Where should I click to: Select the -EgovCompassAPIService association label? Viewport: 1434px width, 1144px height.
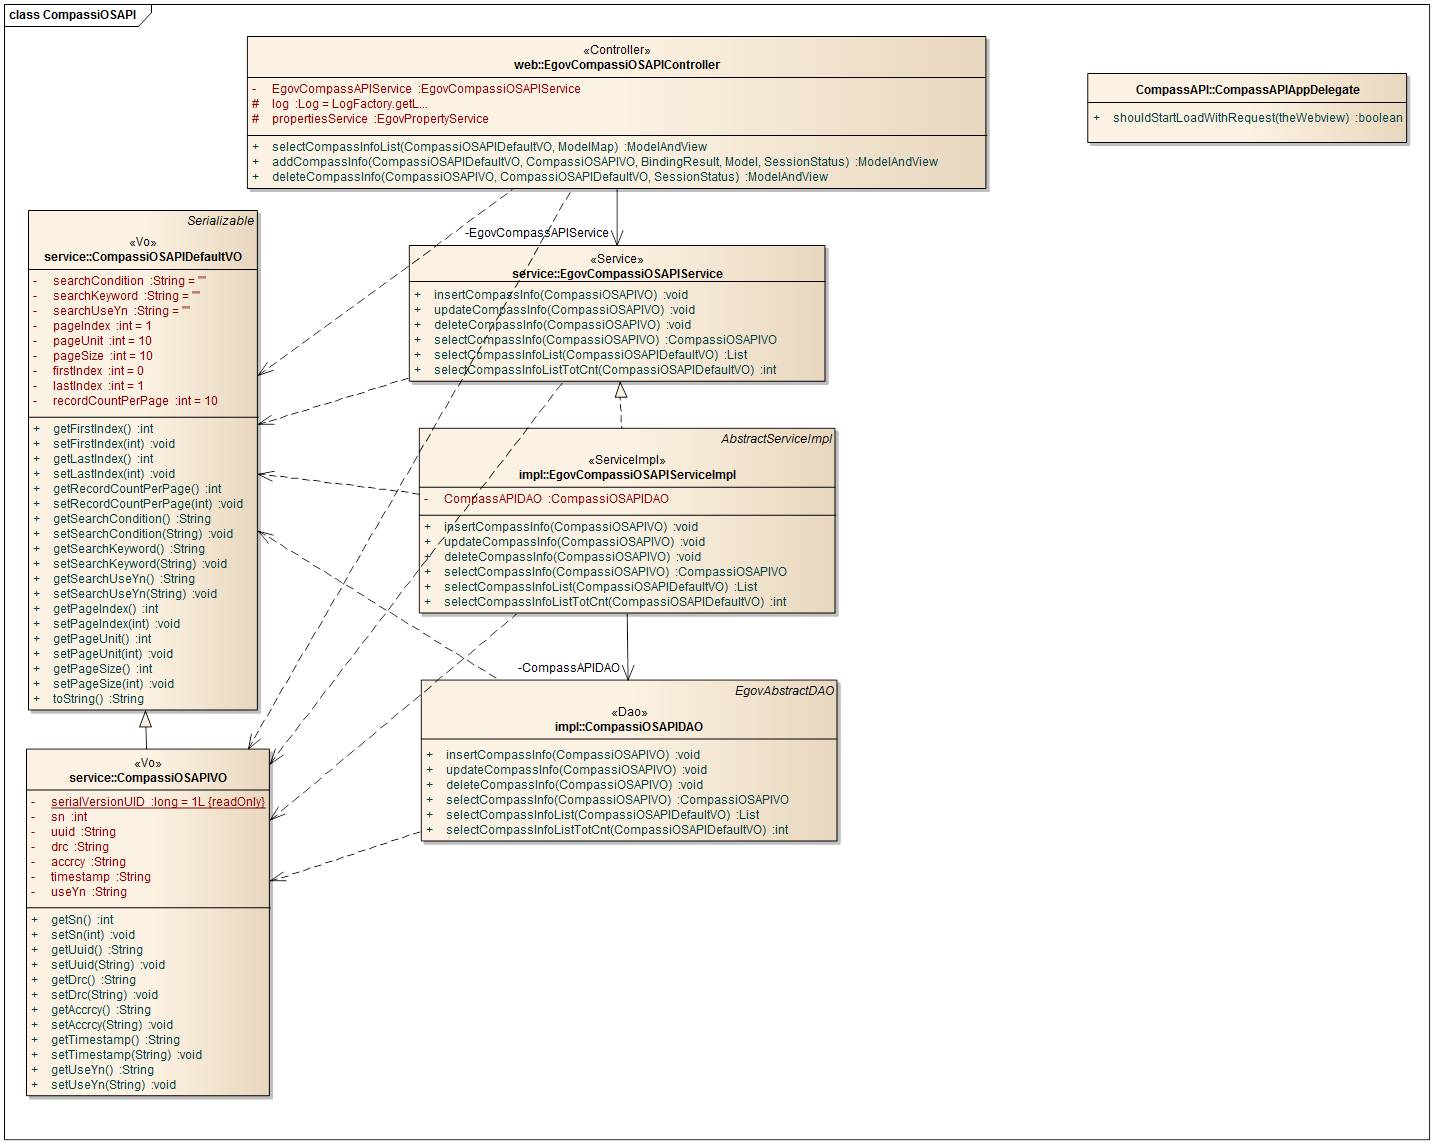[536, 233]
